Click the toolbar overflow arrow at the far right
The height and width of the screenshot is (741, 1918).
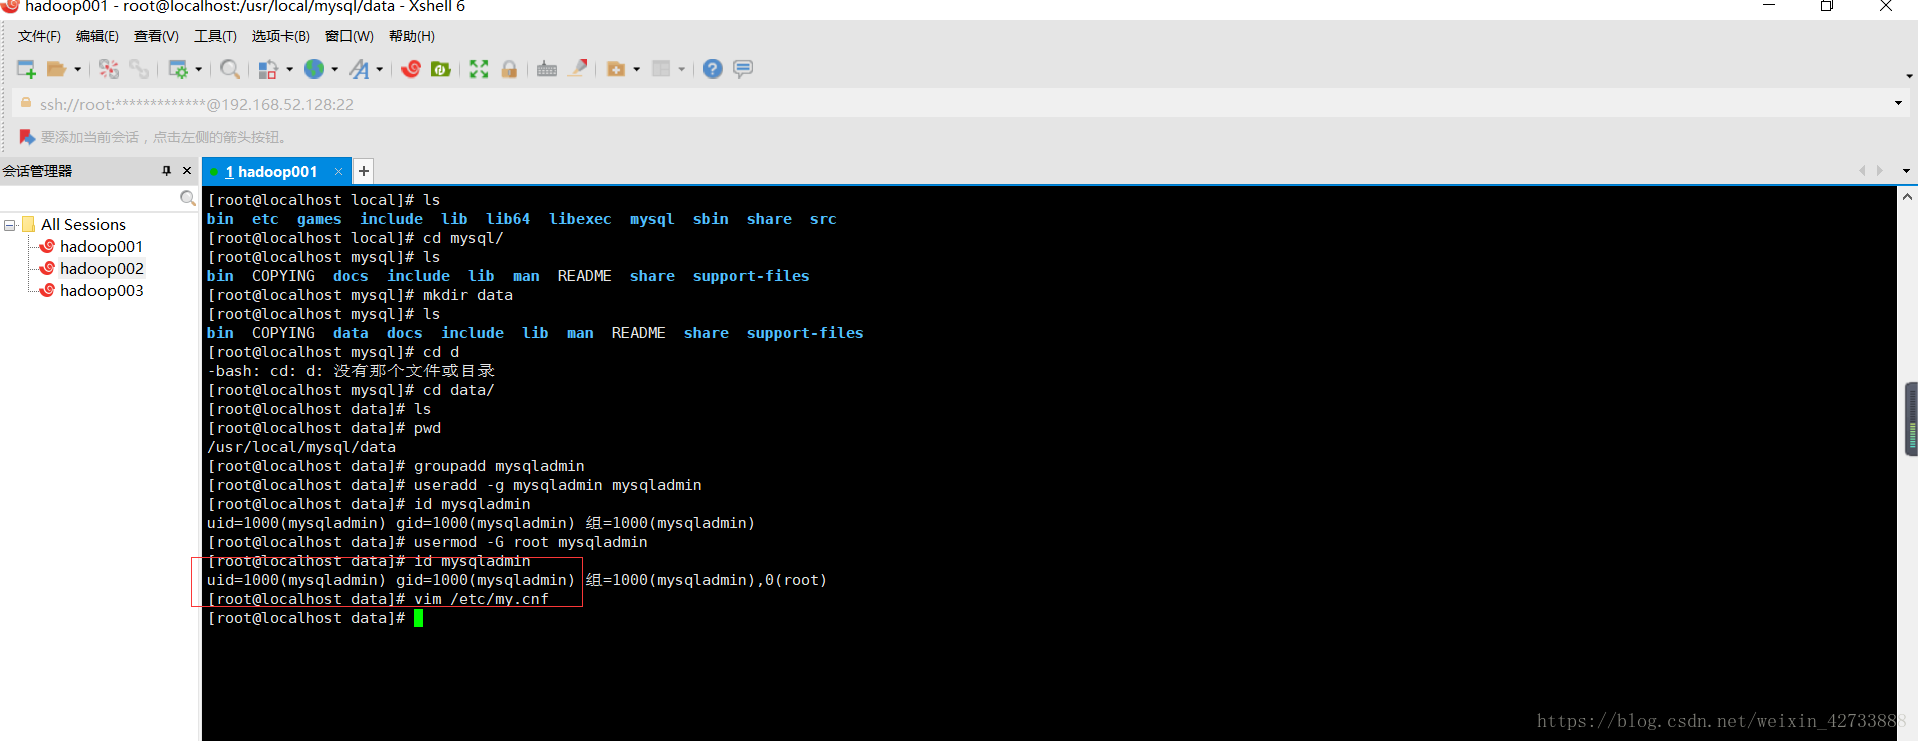[x=1909, y=76]
